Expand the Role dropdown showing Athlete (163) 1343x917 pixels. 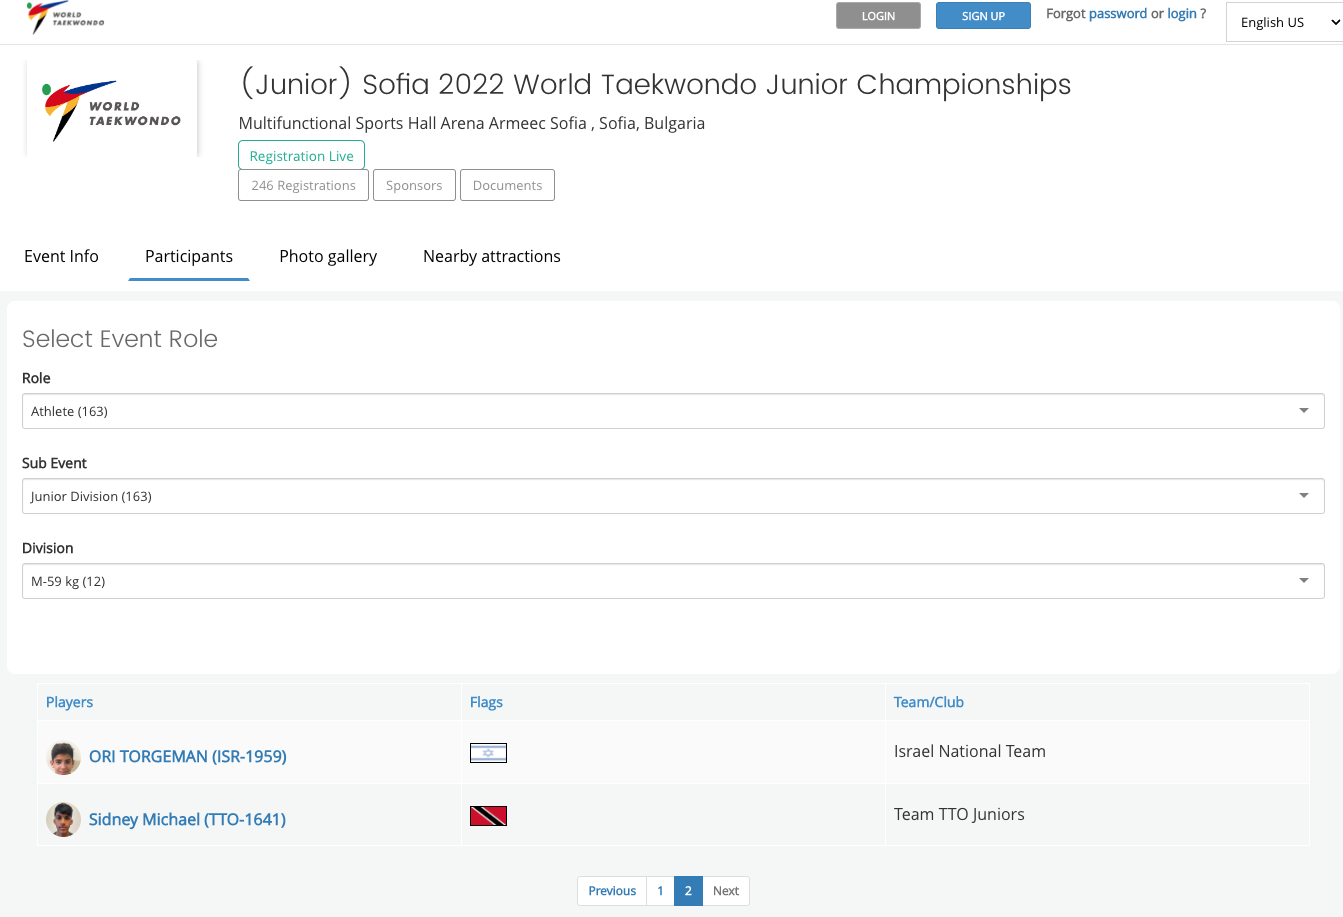coord(673,411)
